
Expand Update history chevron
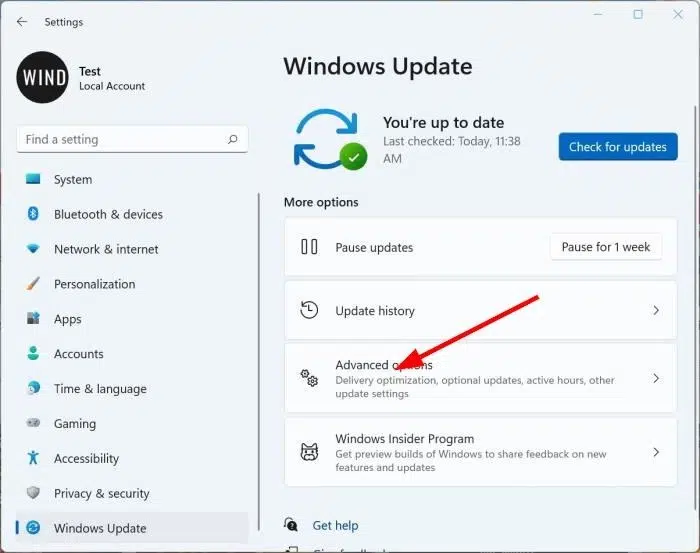656,310
